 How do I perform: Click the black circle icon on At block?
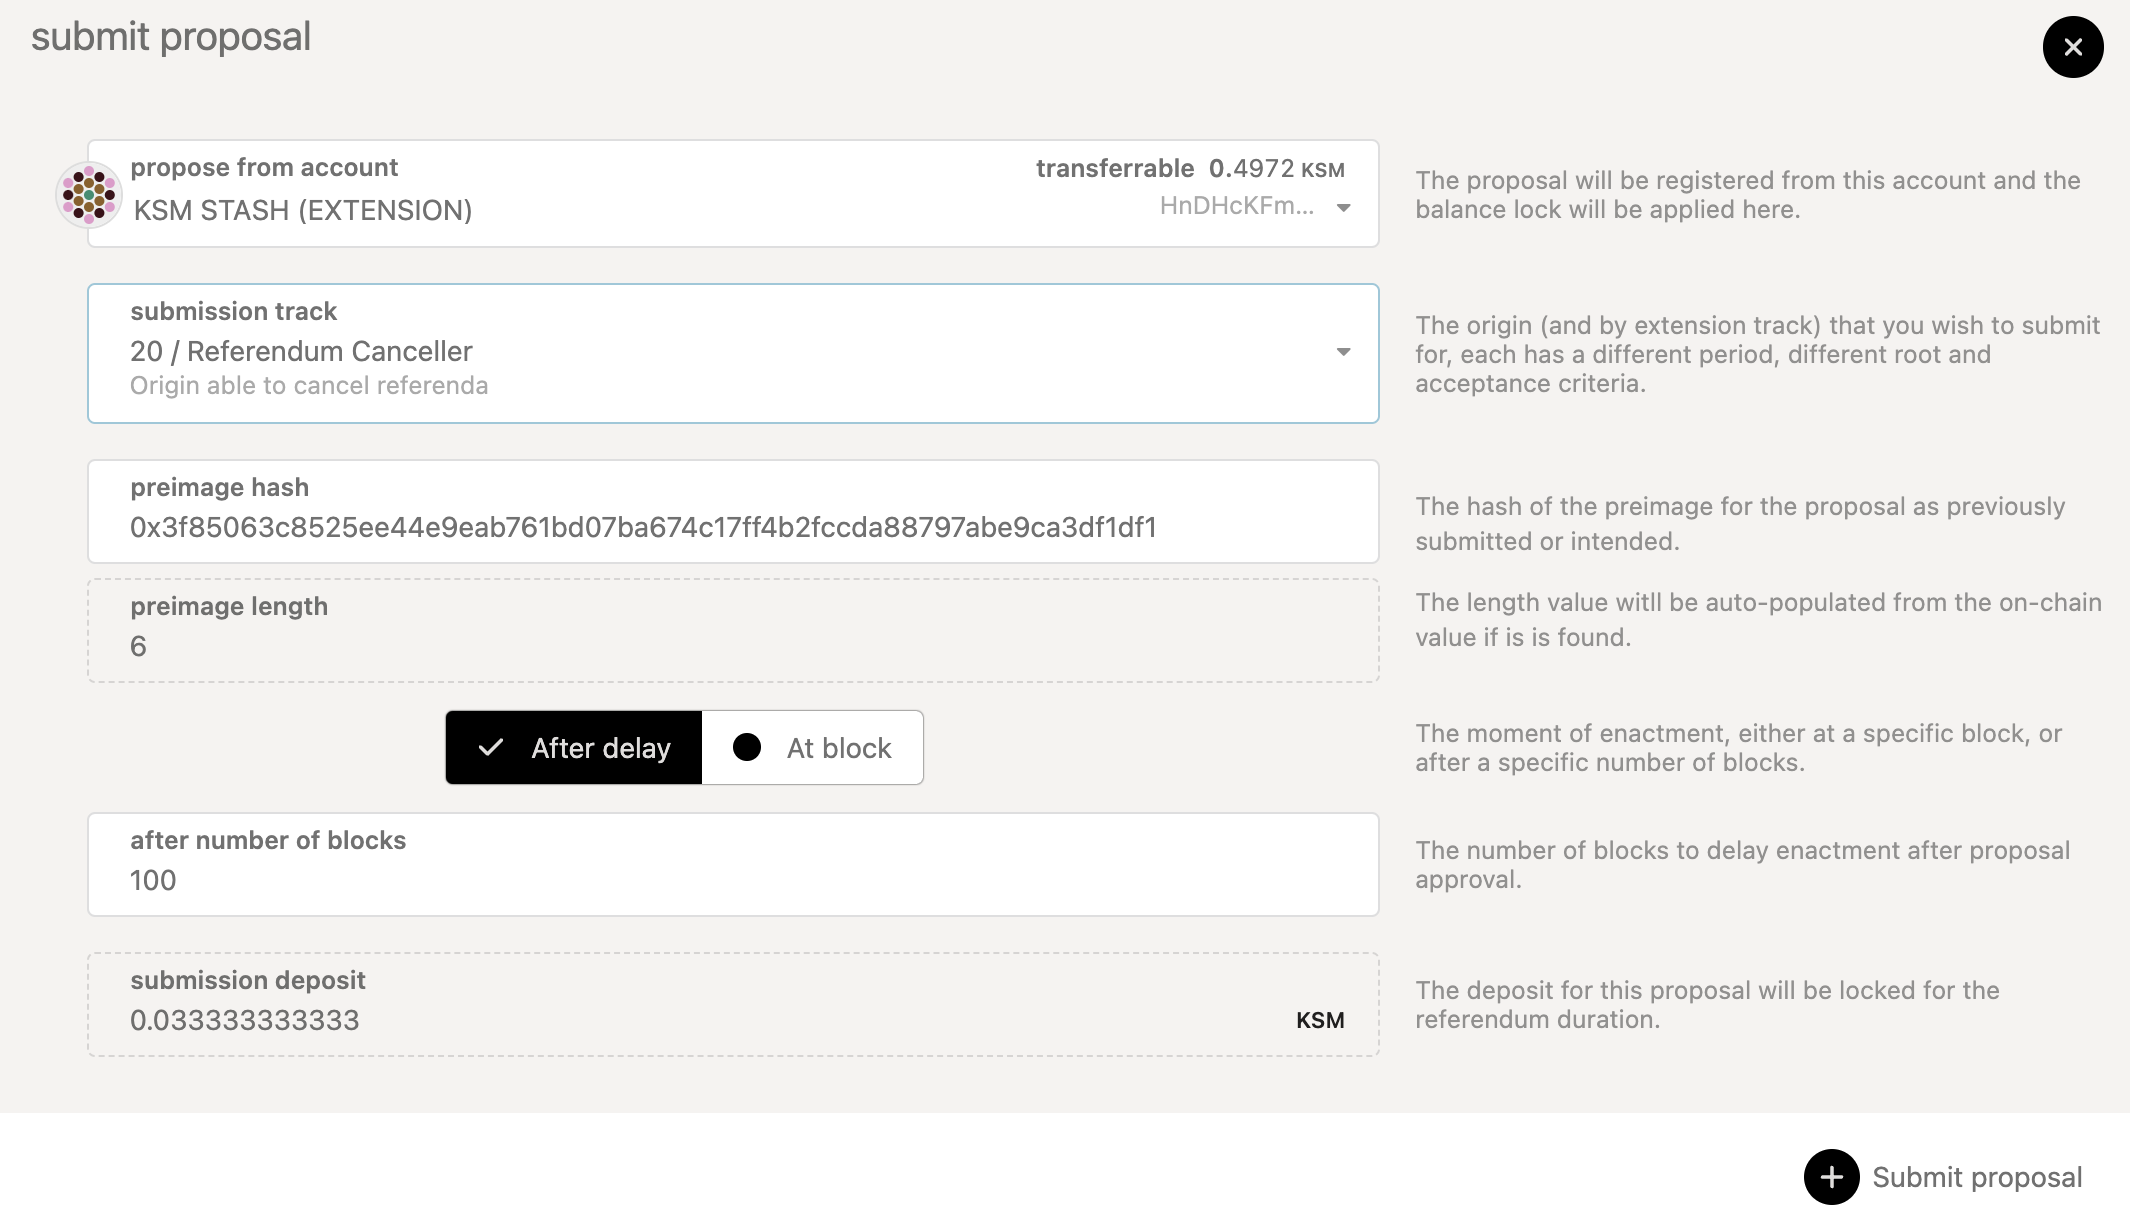[746, 748]
